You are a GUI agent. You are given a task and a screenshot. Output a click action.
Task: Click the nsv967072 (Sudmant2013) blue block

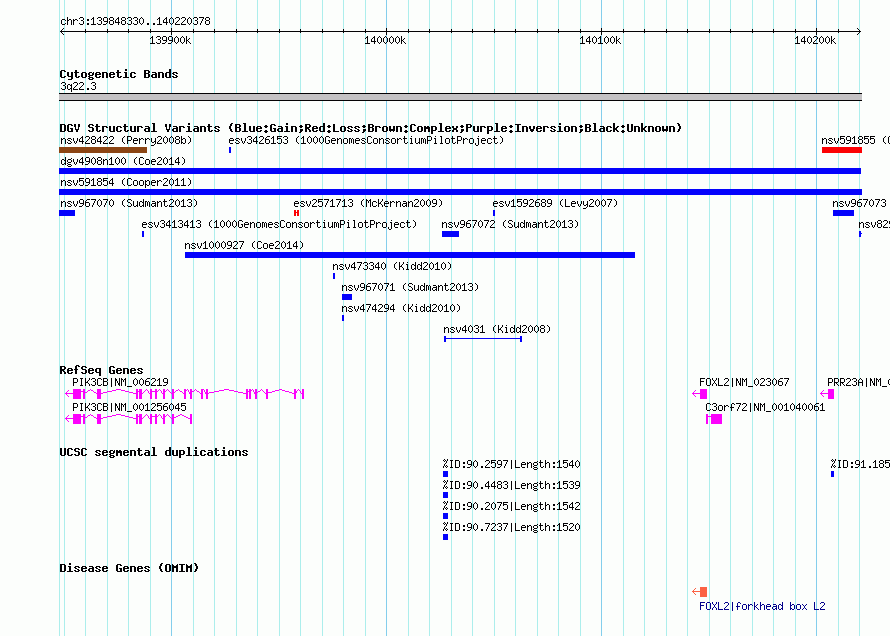450,234
